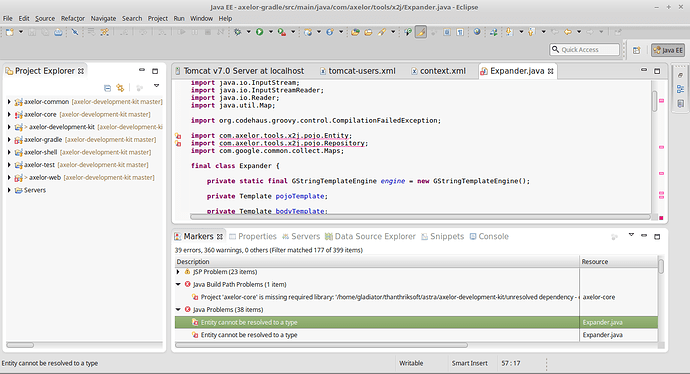
Task: Click the Outline icon in right trim bar
Action: click(x=681, y=89)
